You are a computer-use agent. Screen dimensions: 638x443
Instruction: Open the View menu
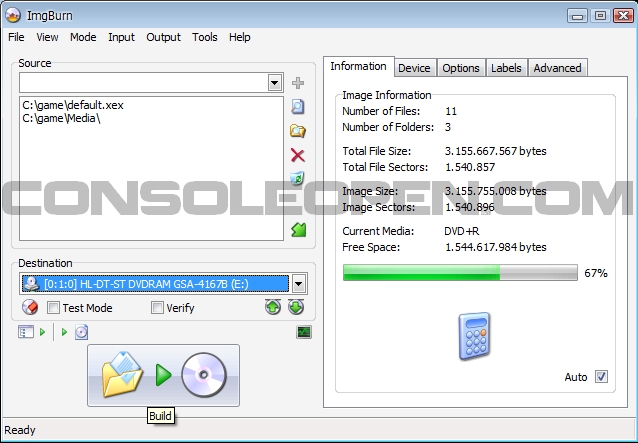click(x=47, y=37)
